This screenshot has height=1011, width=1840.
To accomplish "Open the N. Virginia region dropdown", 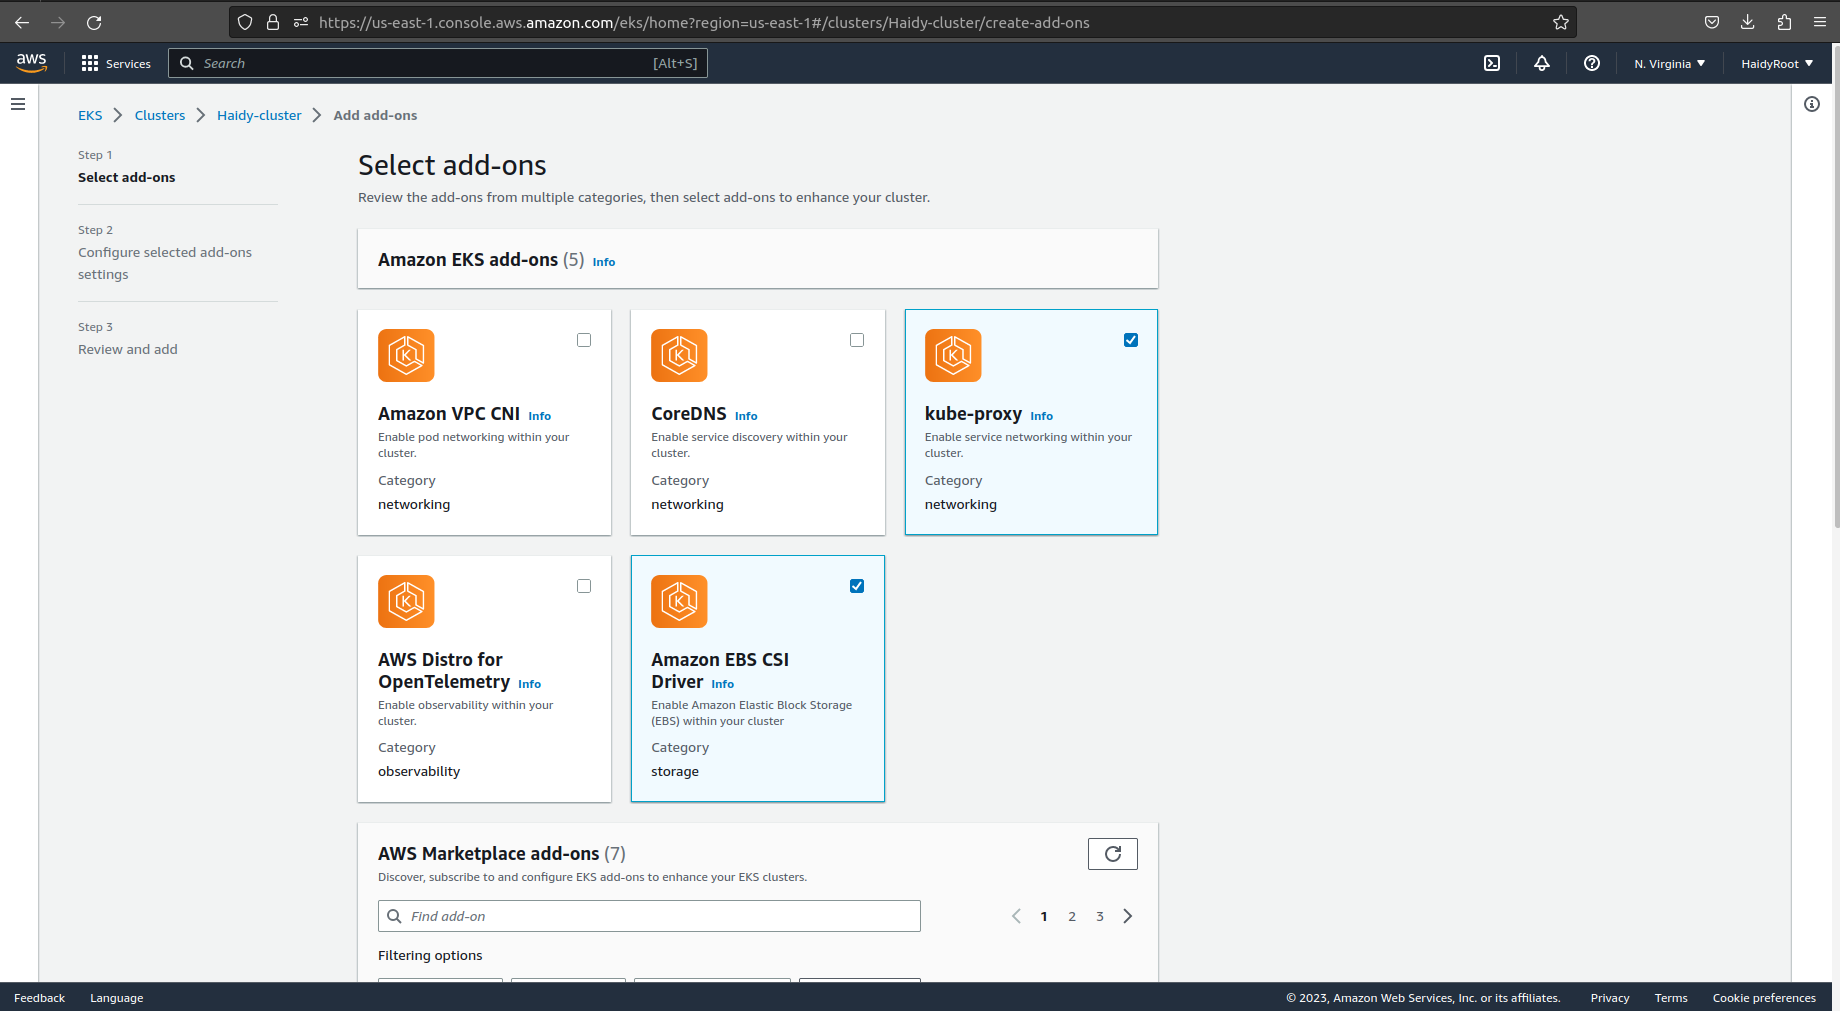I will click(x=1670, y=64).
